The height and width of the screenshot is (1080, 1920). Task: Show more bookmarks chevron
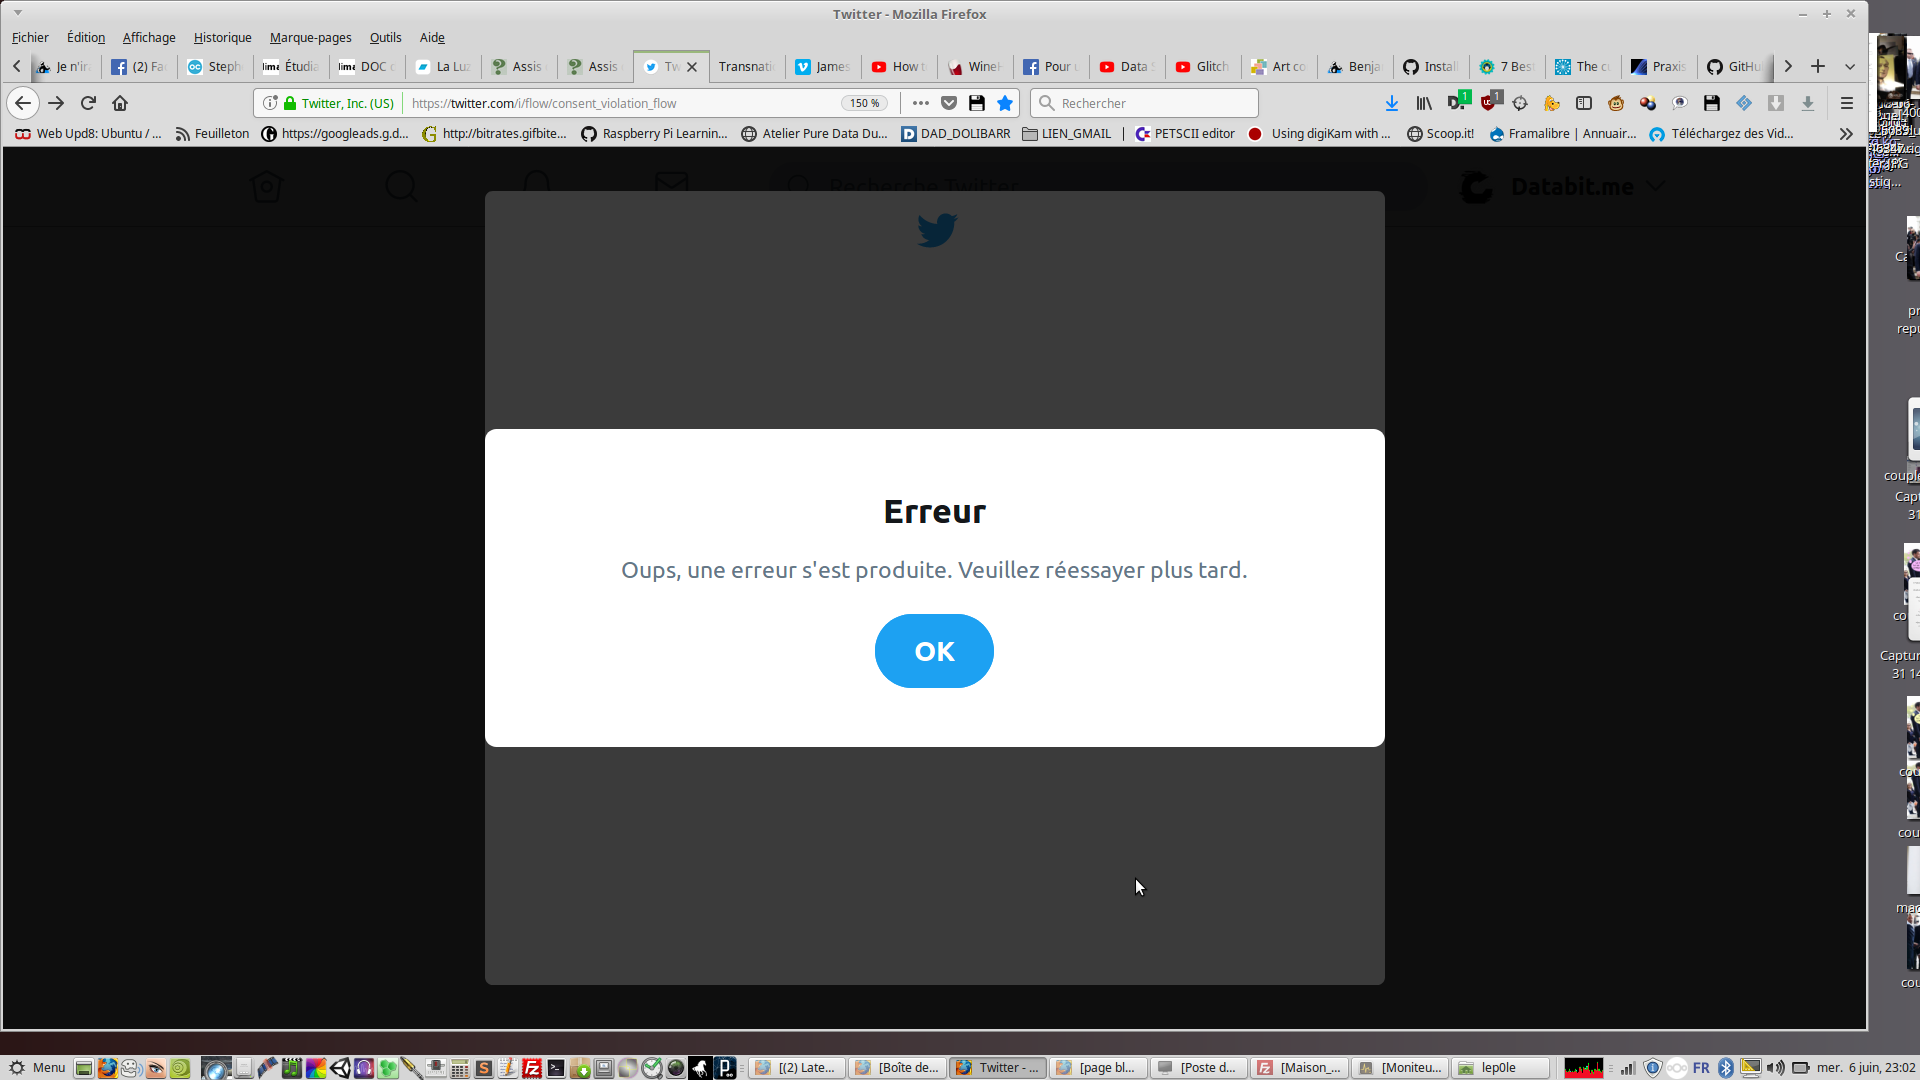(1846, 133)
